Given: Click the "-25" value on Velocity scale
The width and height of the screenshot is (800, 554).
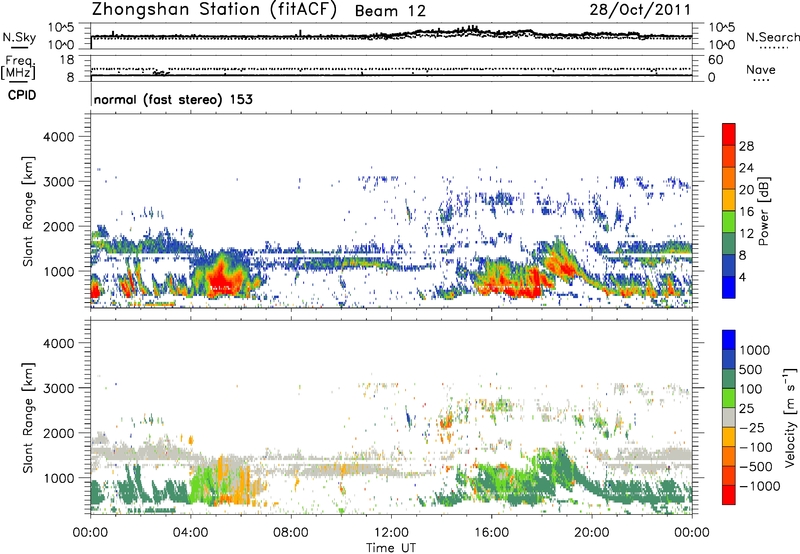Looking at the screenshot, I should [752, 428].
